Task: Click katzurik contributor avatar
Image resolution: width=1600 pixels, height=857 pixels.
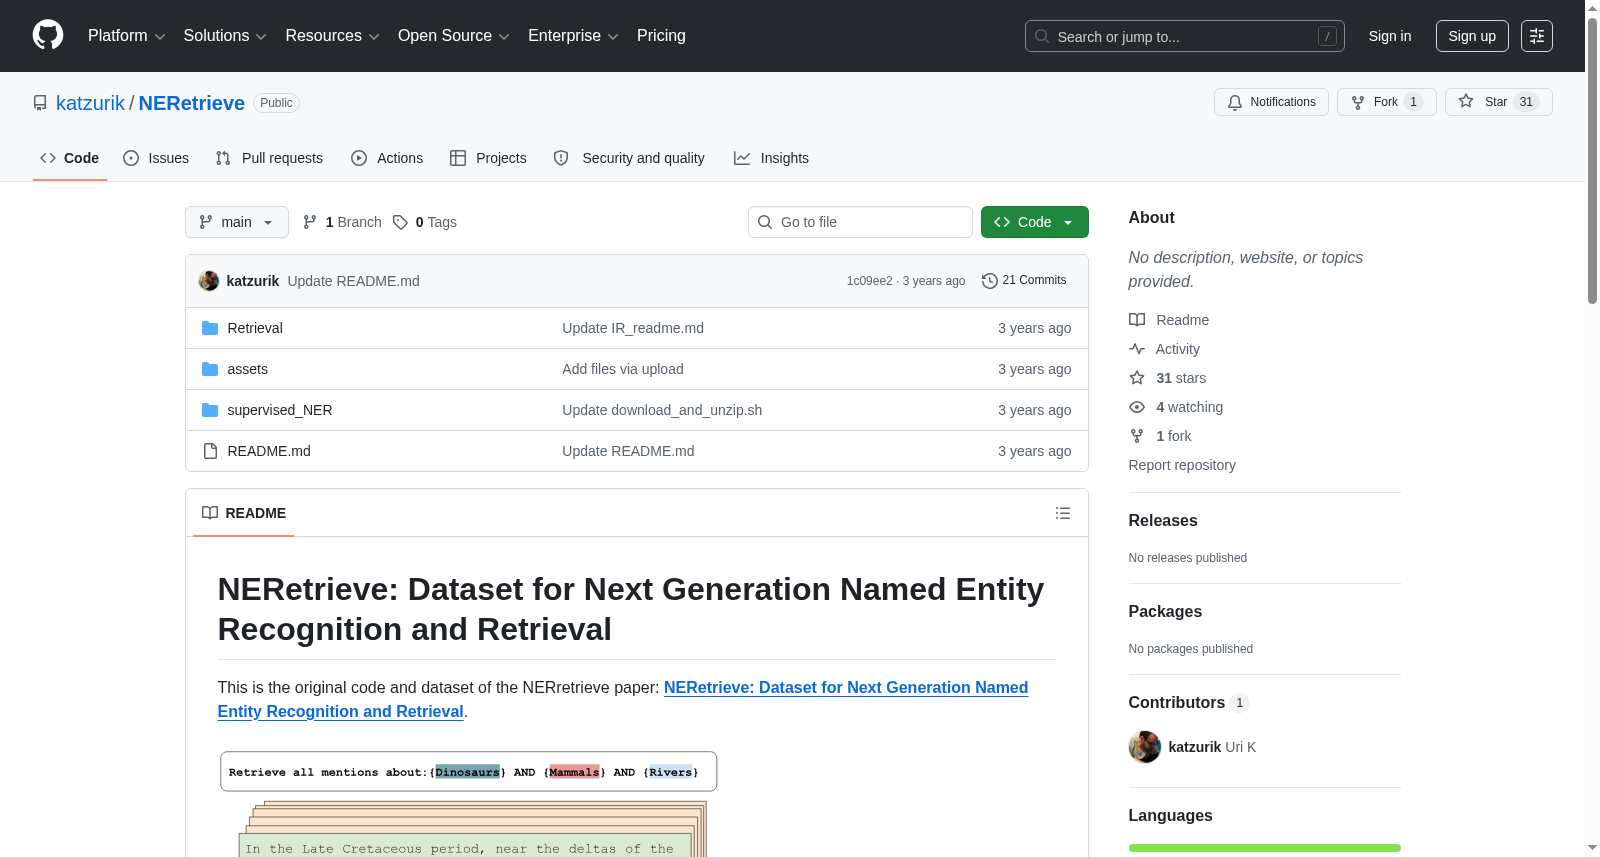Action: coord(1145,747)
